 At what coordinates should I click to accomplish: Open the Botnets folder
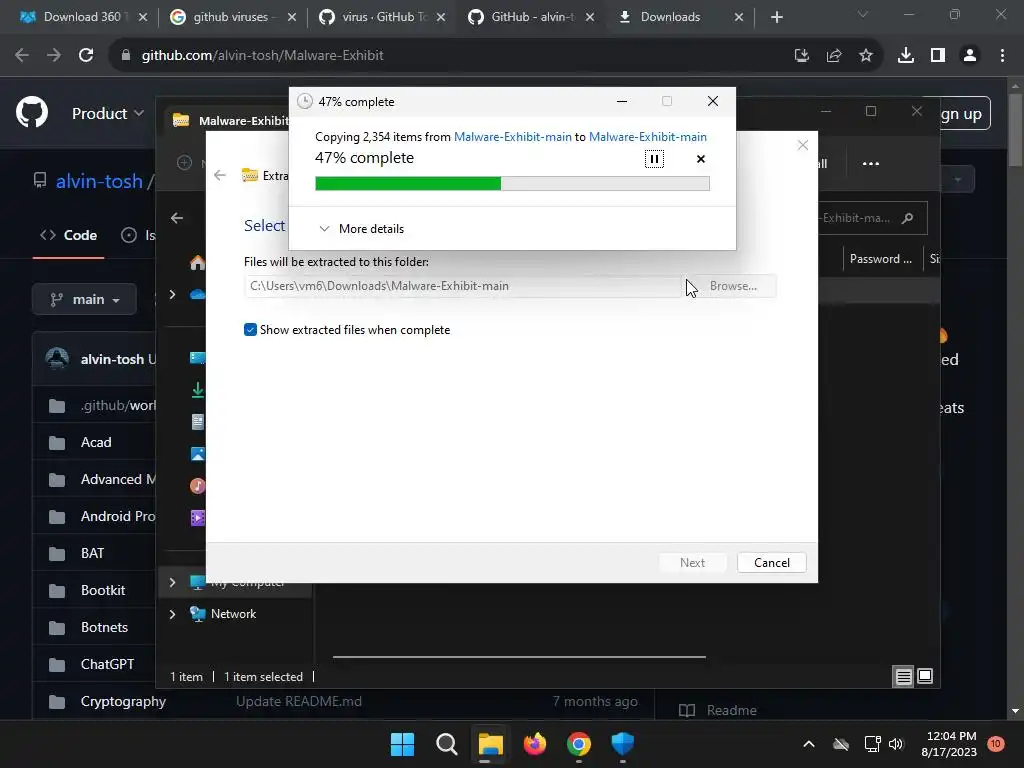[x=104, y=627]
